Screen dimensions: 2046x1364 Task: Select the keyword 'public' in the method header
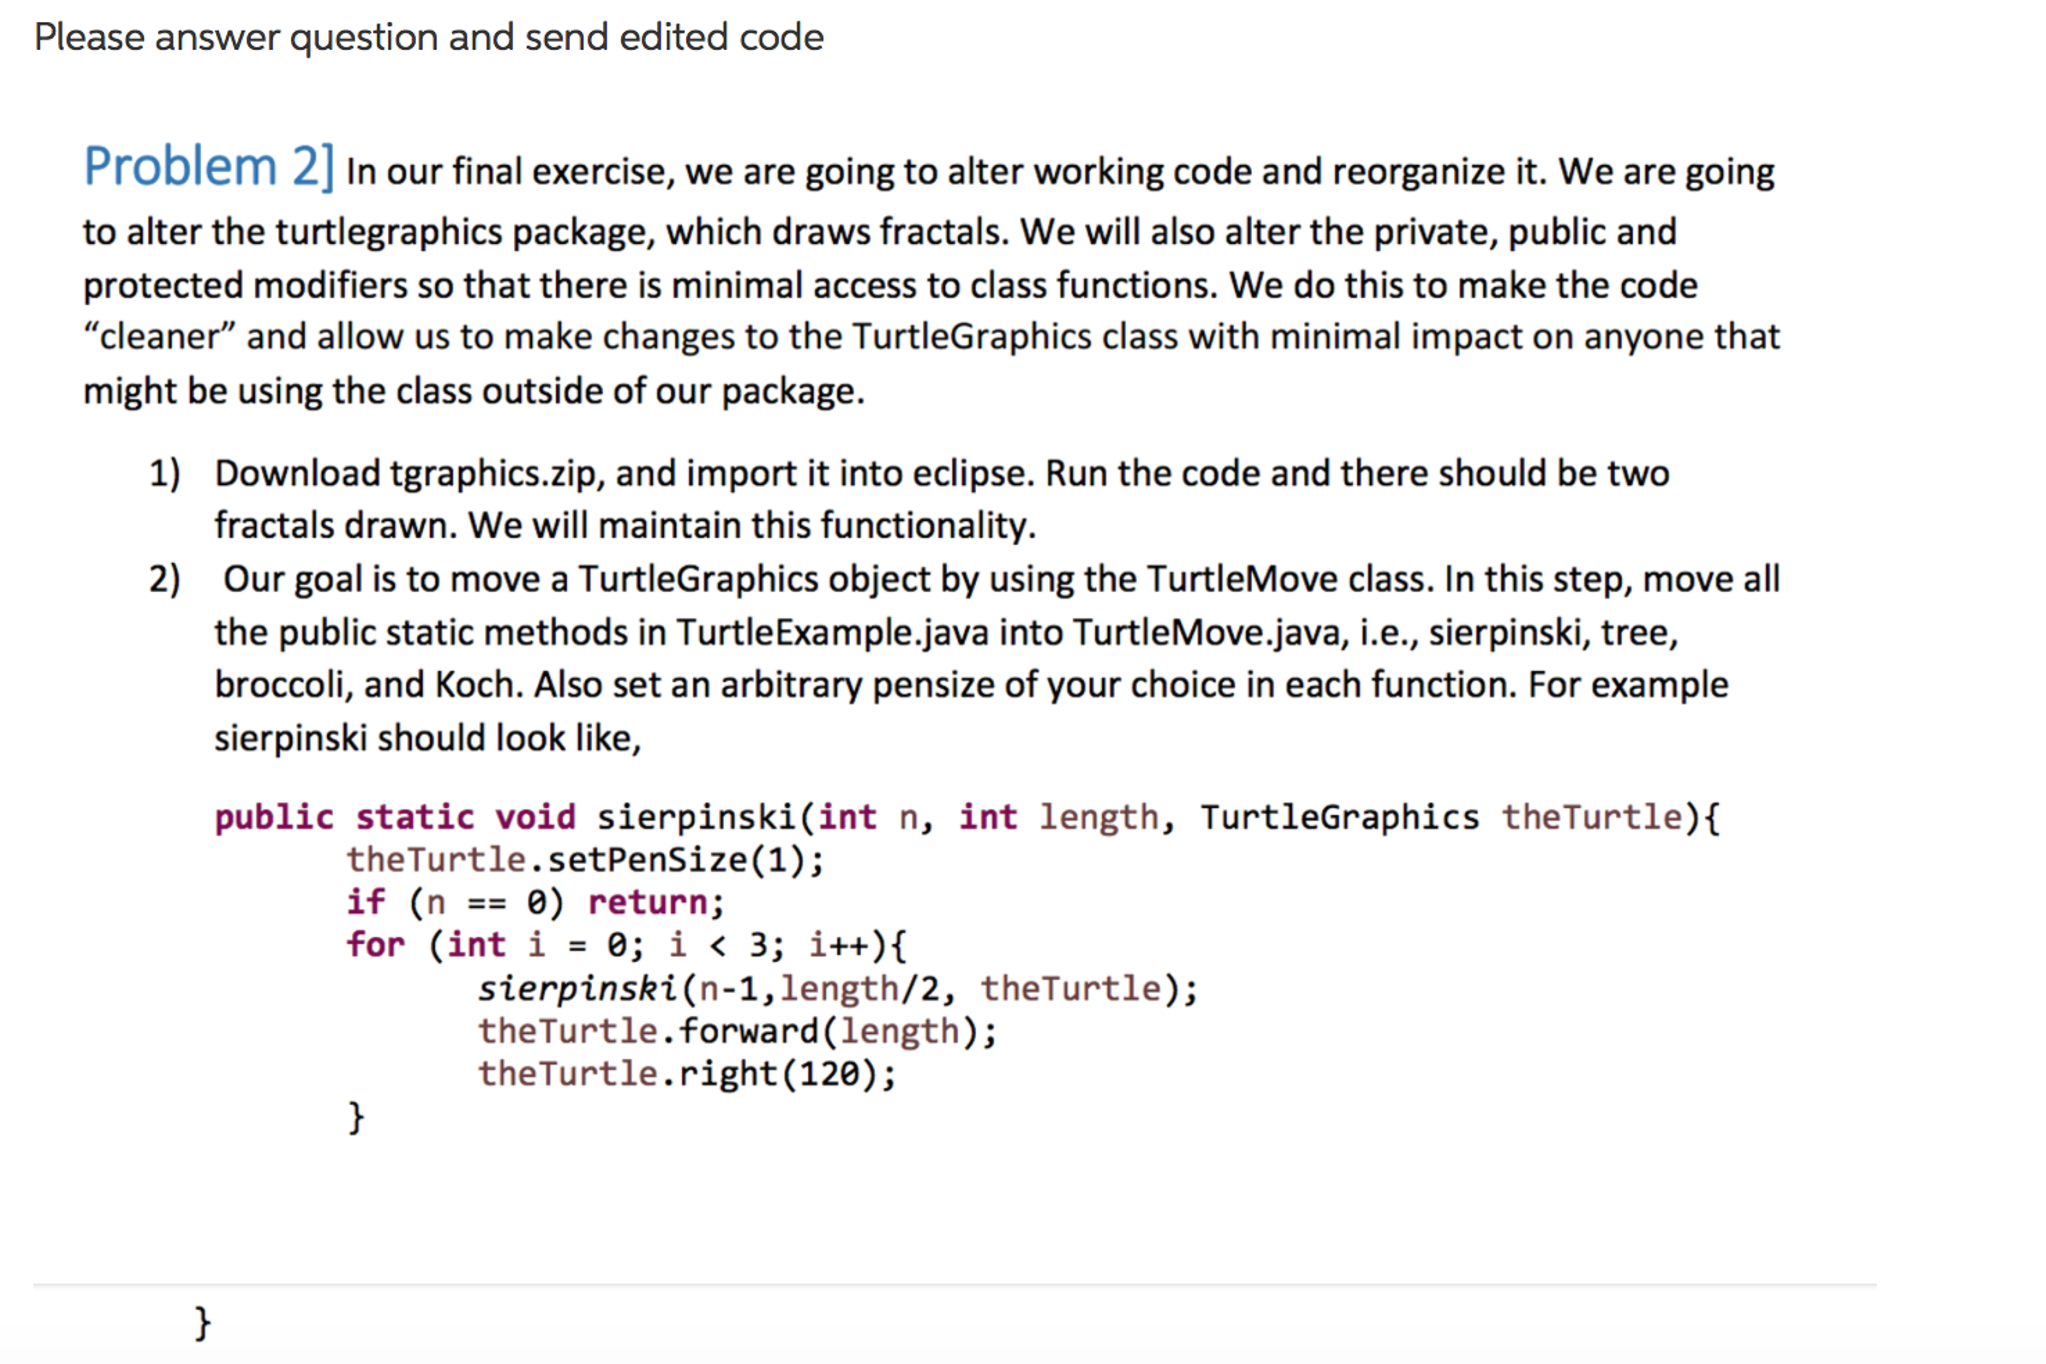(x=273, y=817)
